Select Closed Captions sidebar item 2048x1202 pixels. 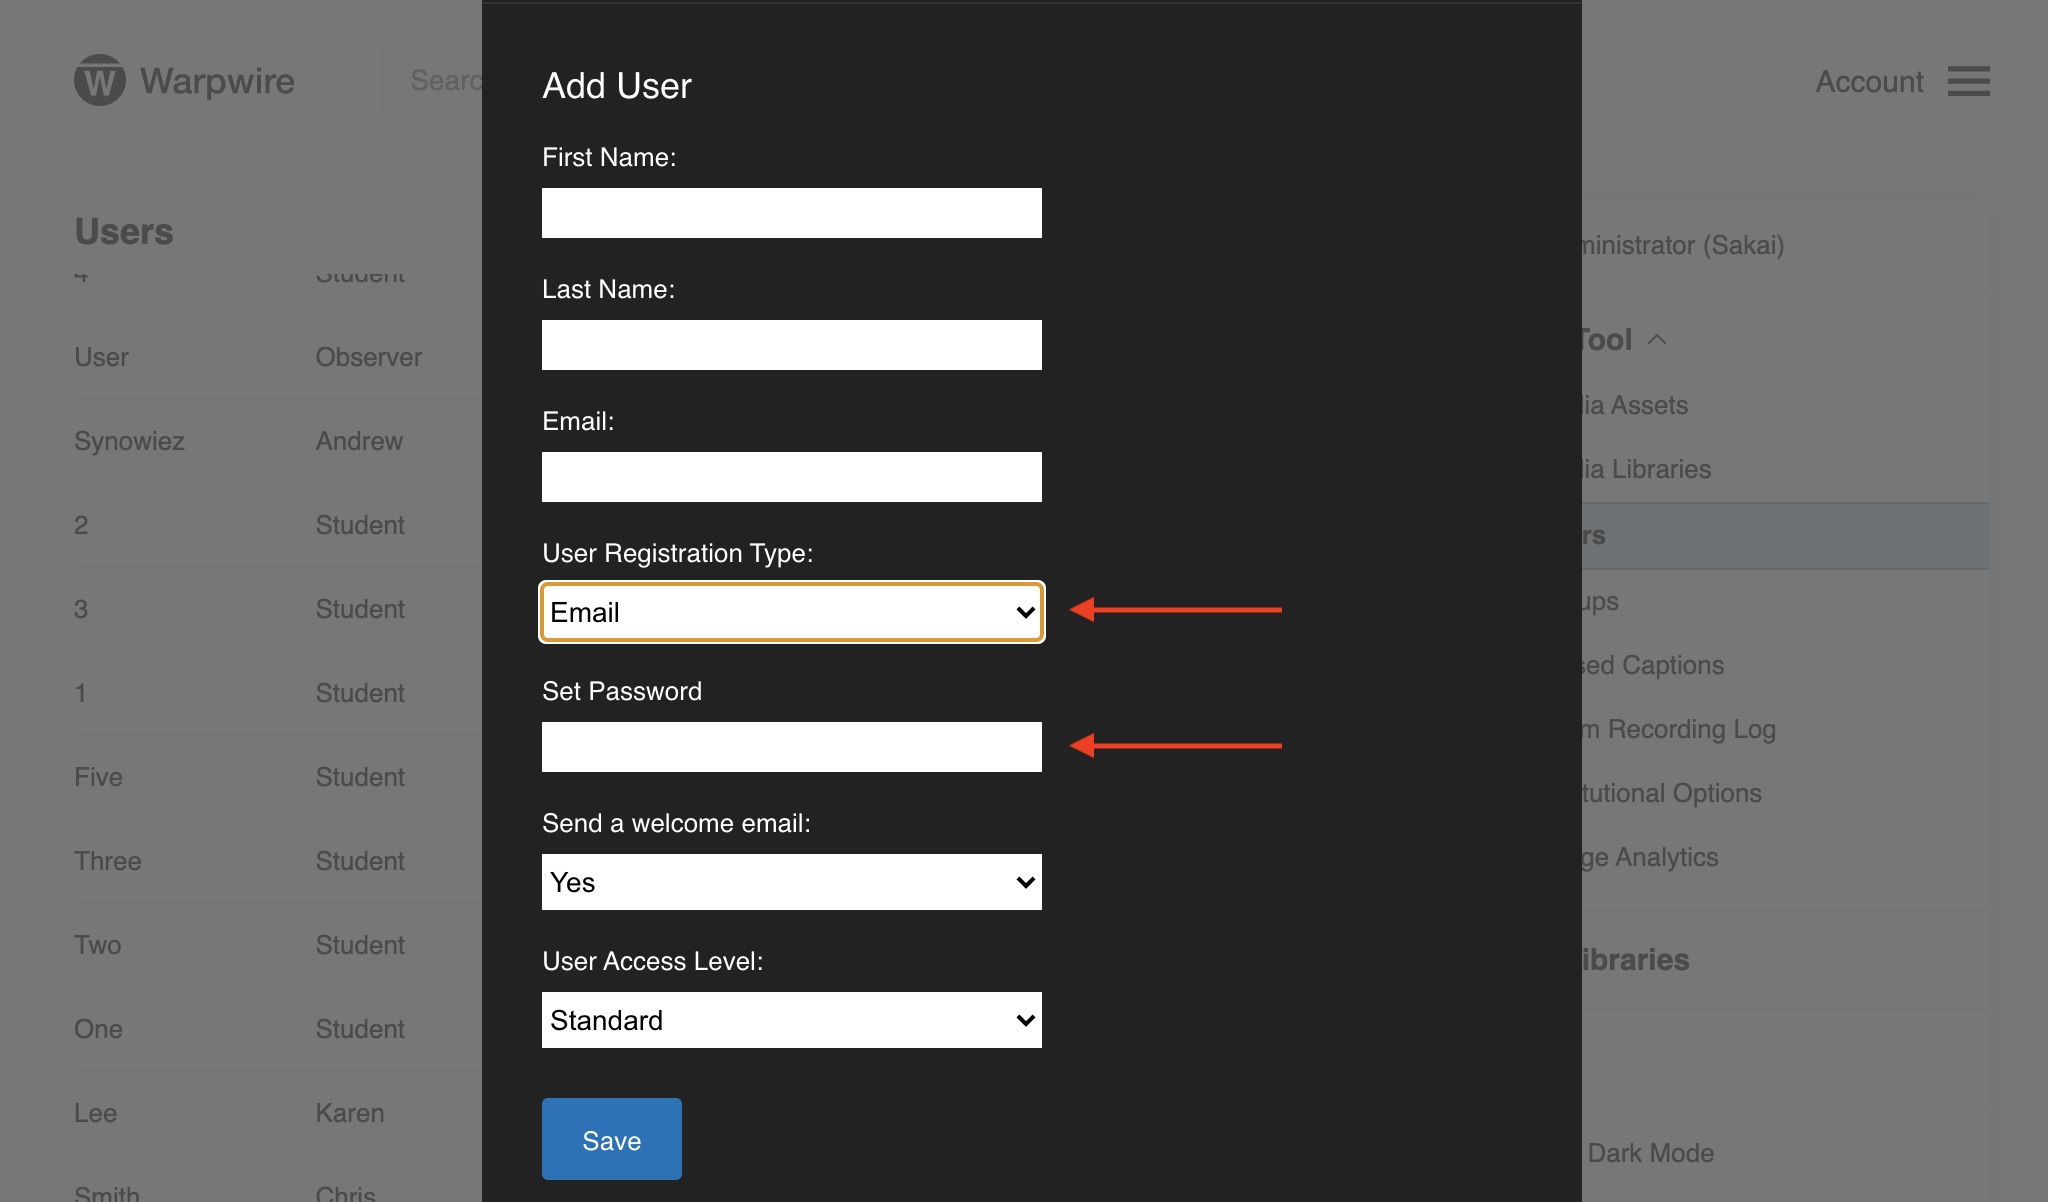click(1654, 665)
